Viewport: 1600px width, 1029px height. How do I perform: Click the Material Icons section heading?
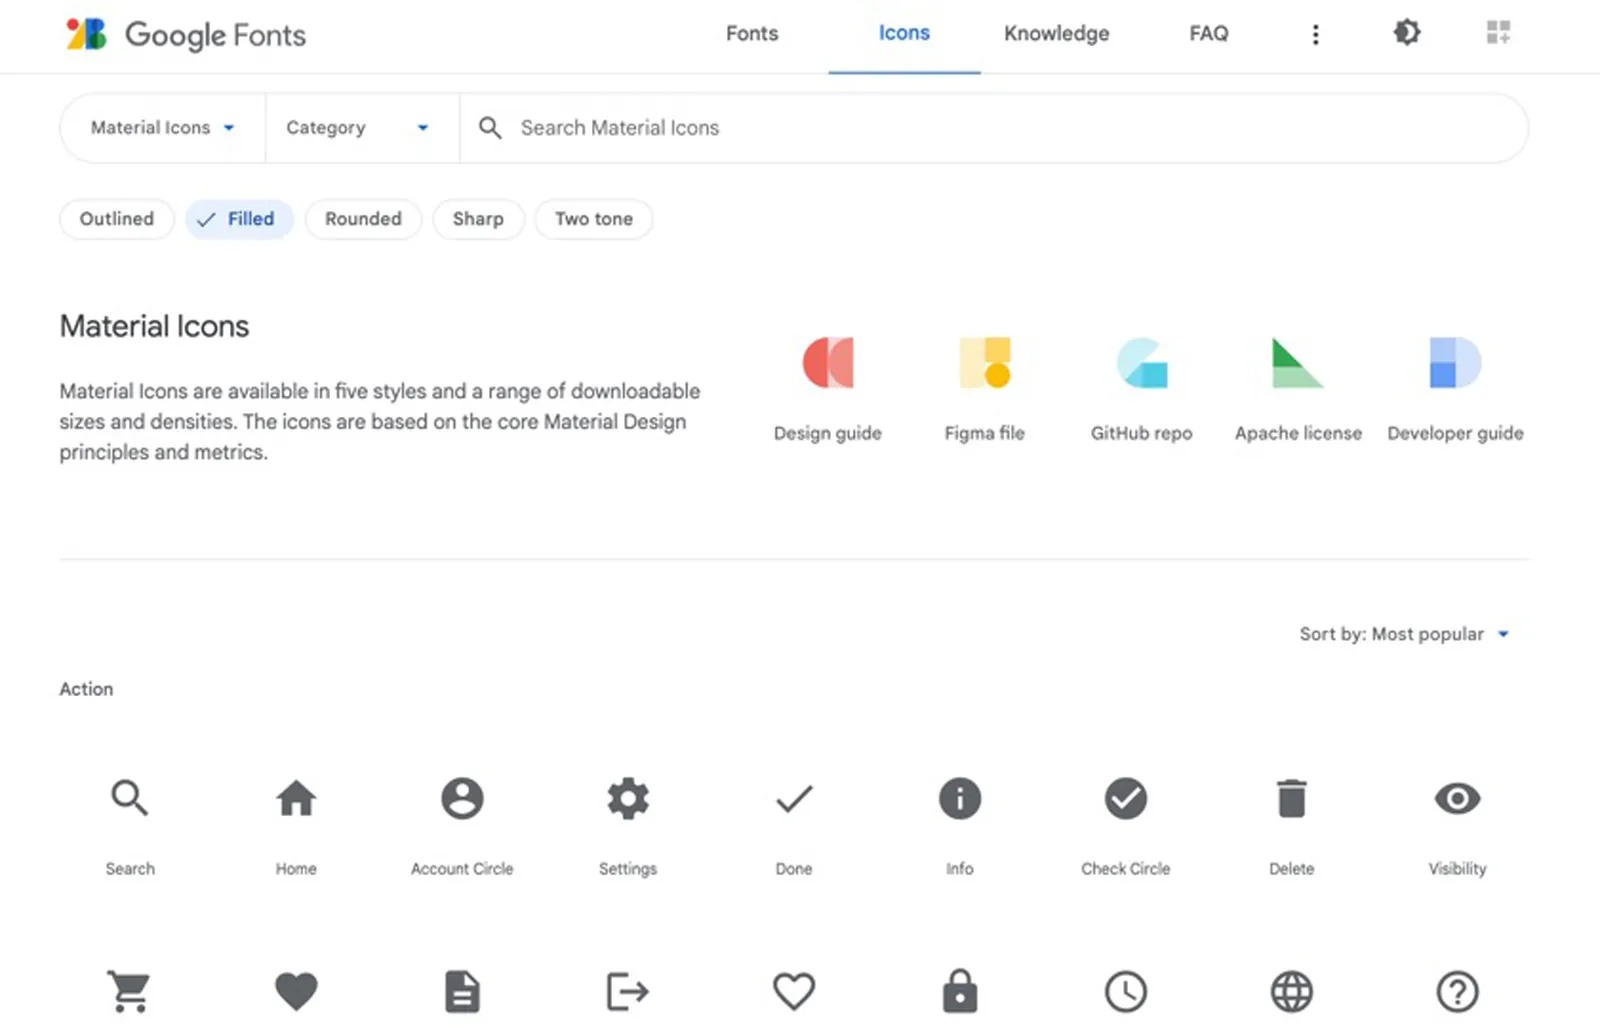154,326
